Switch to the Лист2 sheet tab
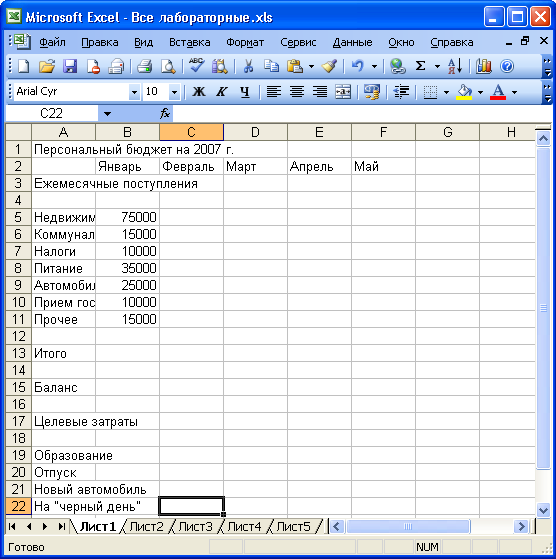The width and height of the screenshot is (556, 559). click(x=146, y=527)
